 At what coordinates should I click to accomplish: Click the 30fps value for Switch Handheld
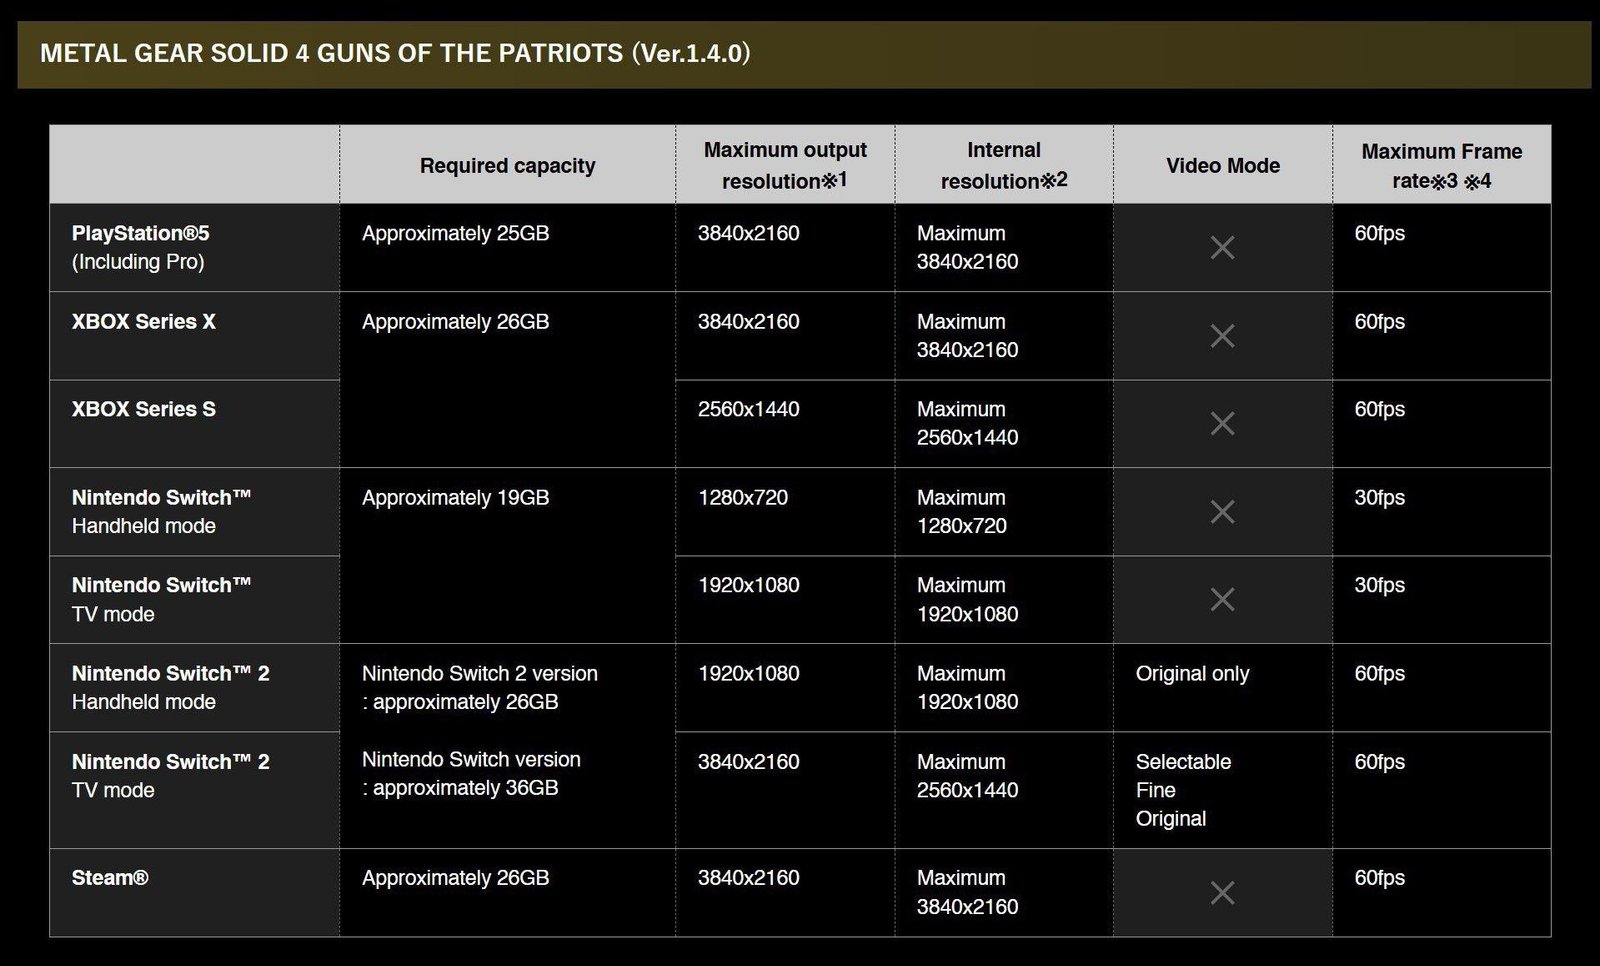1379,498
